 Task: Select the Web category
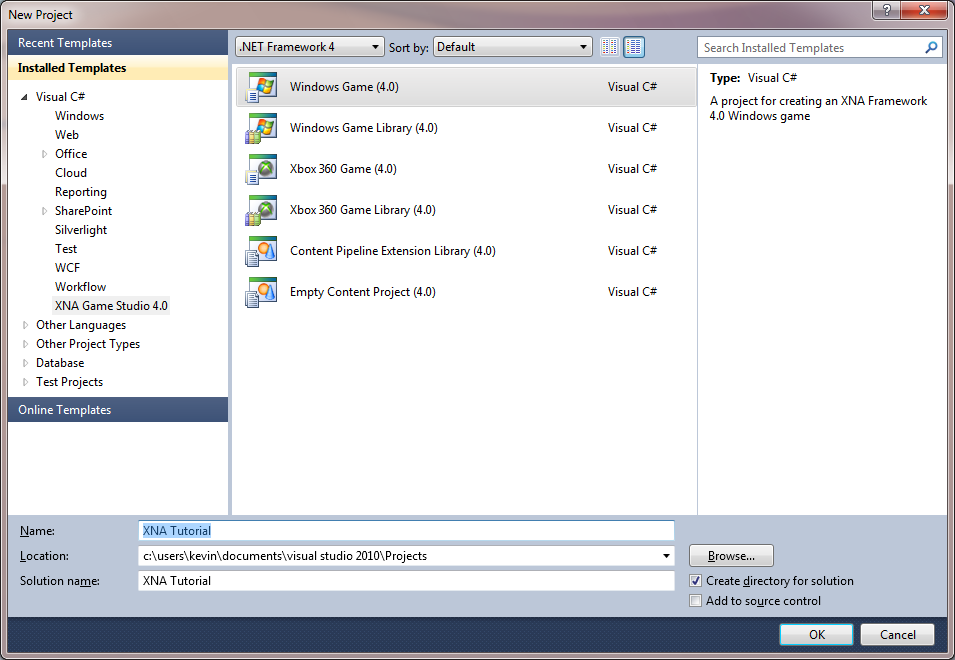[66, 135]
